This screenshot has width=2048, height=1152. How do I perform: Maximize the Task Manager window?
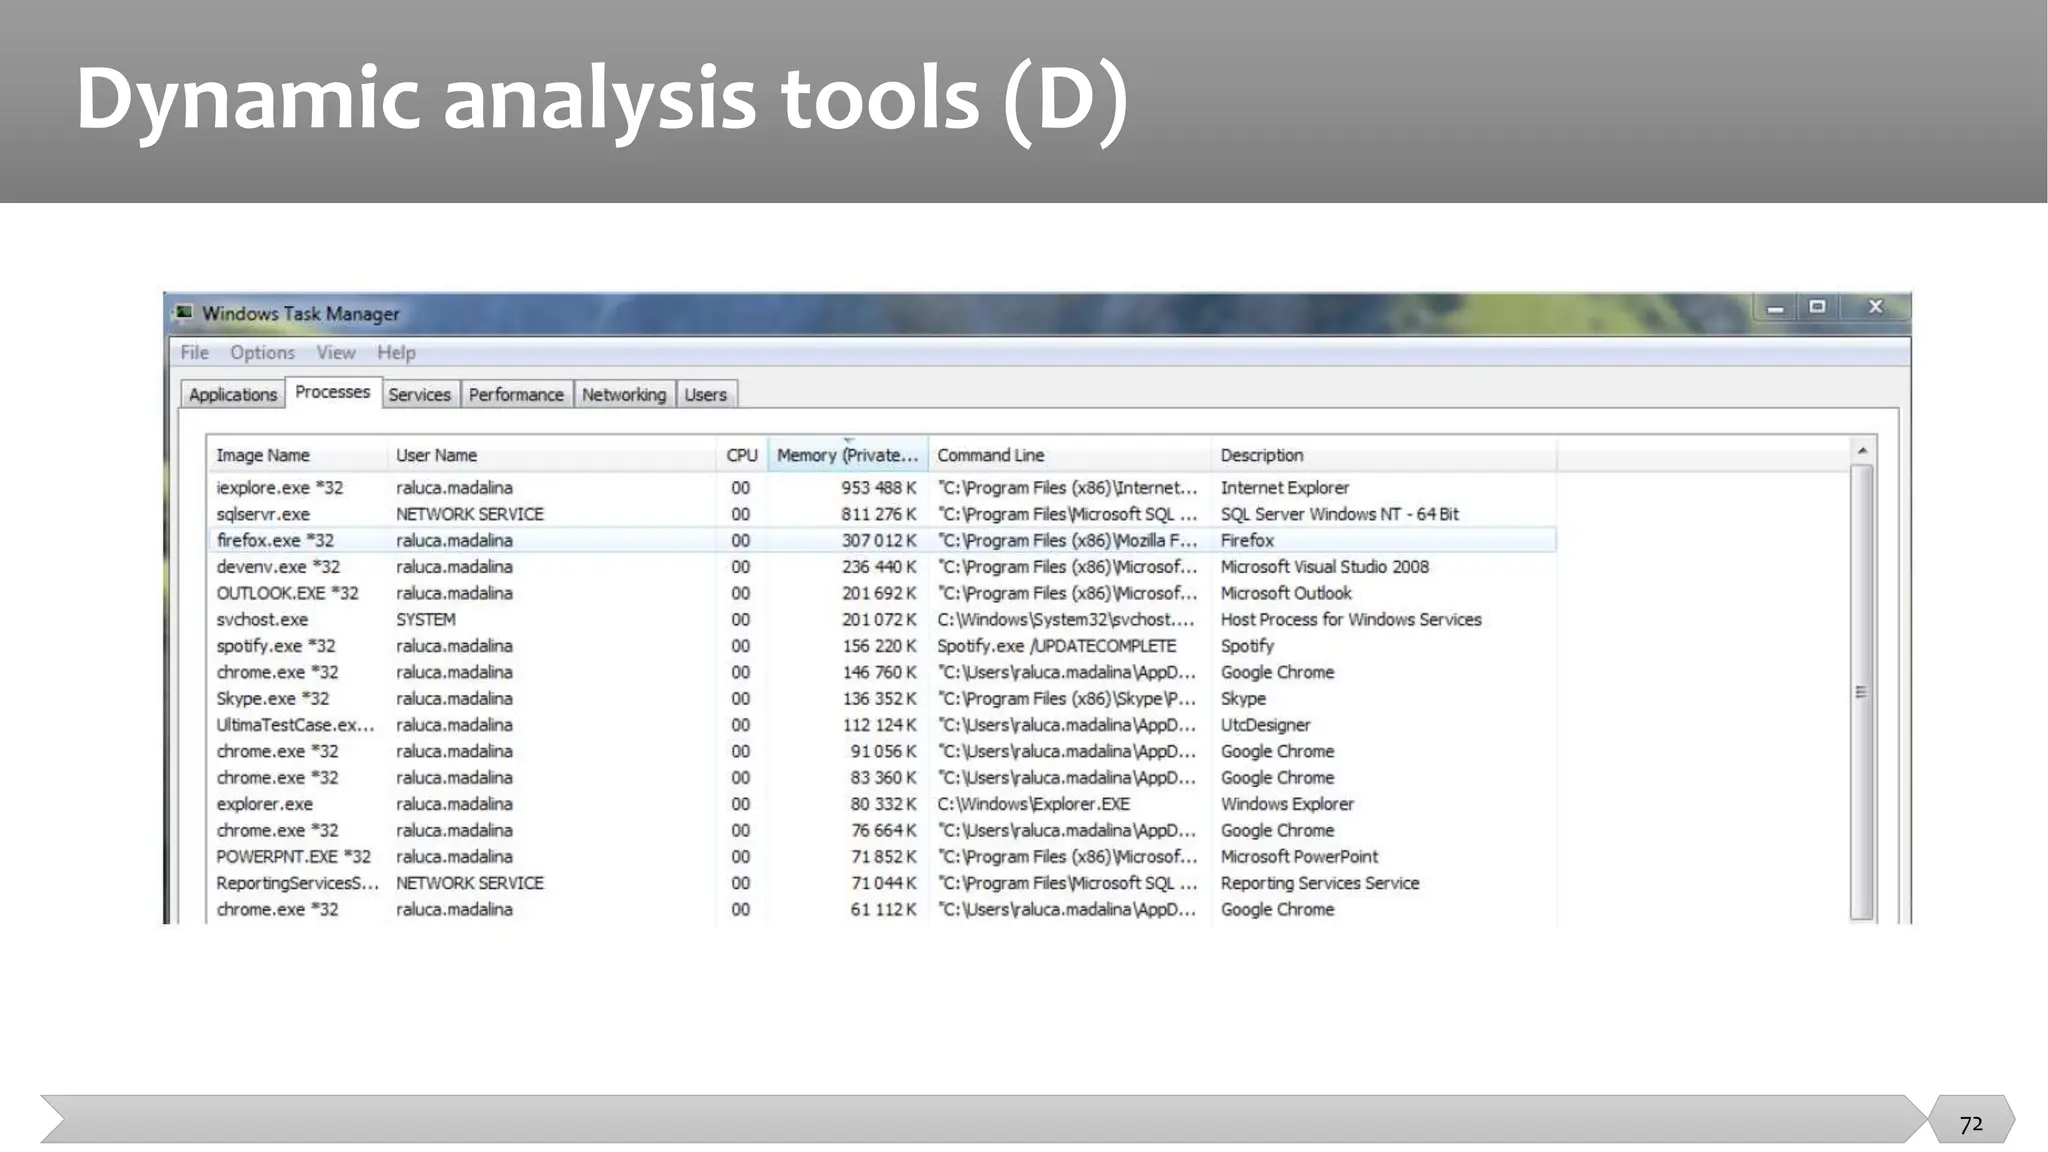coord(1817,307)
